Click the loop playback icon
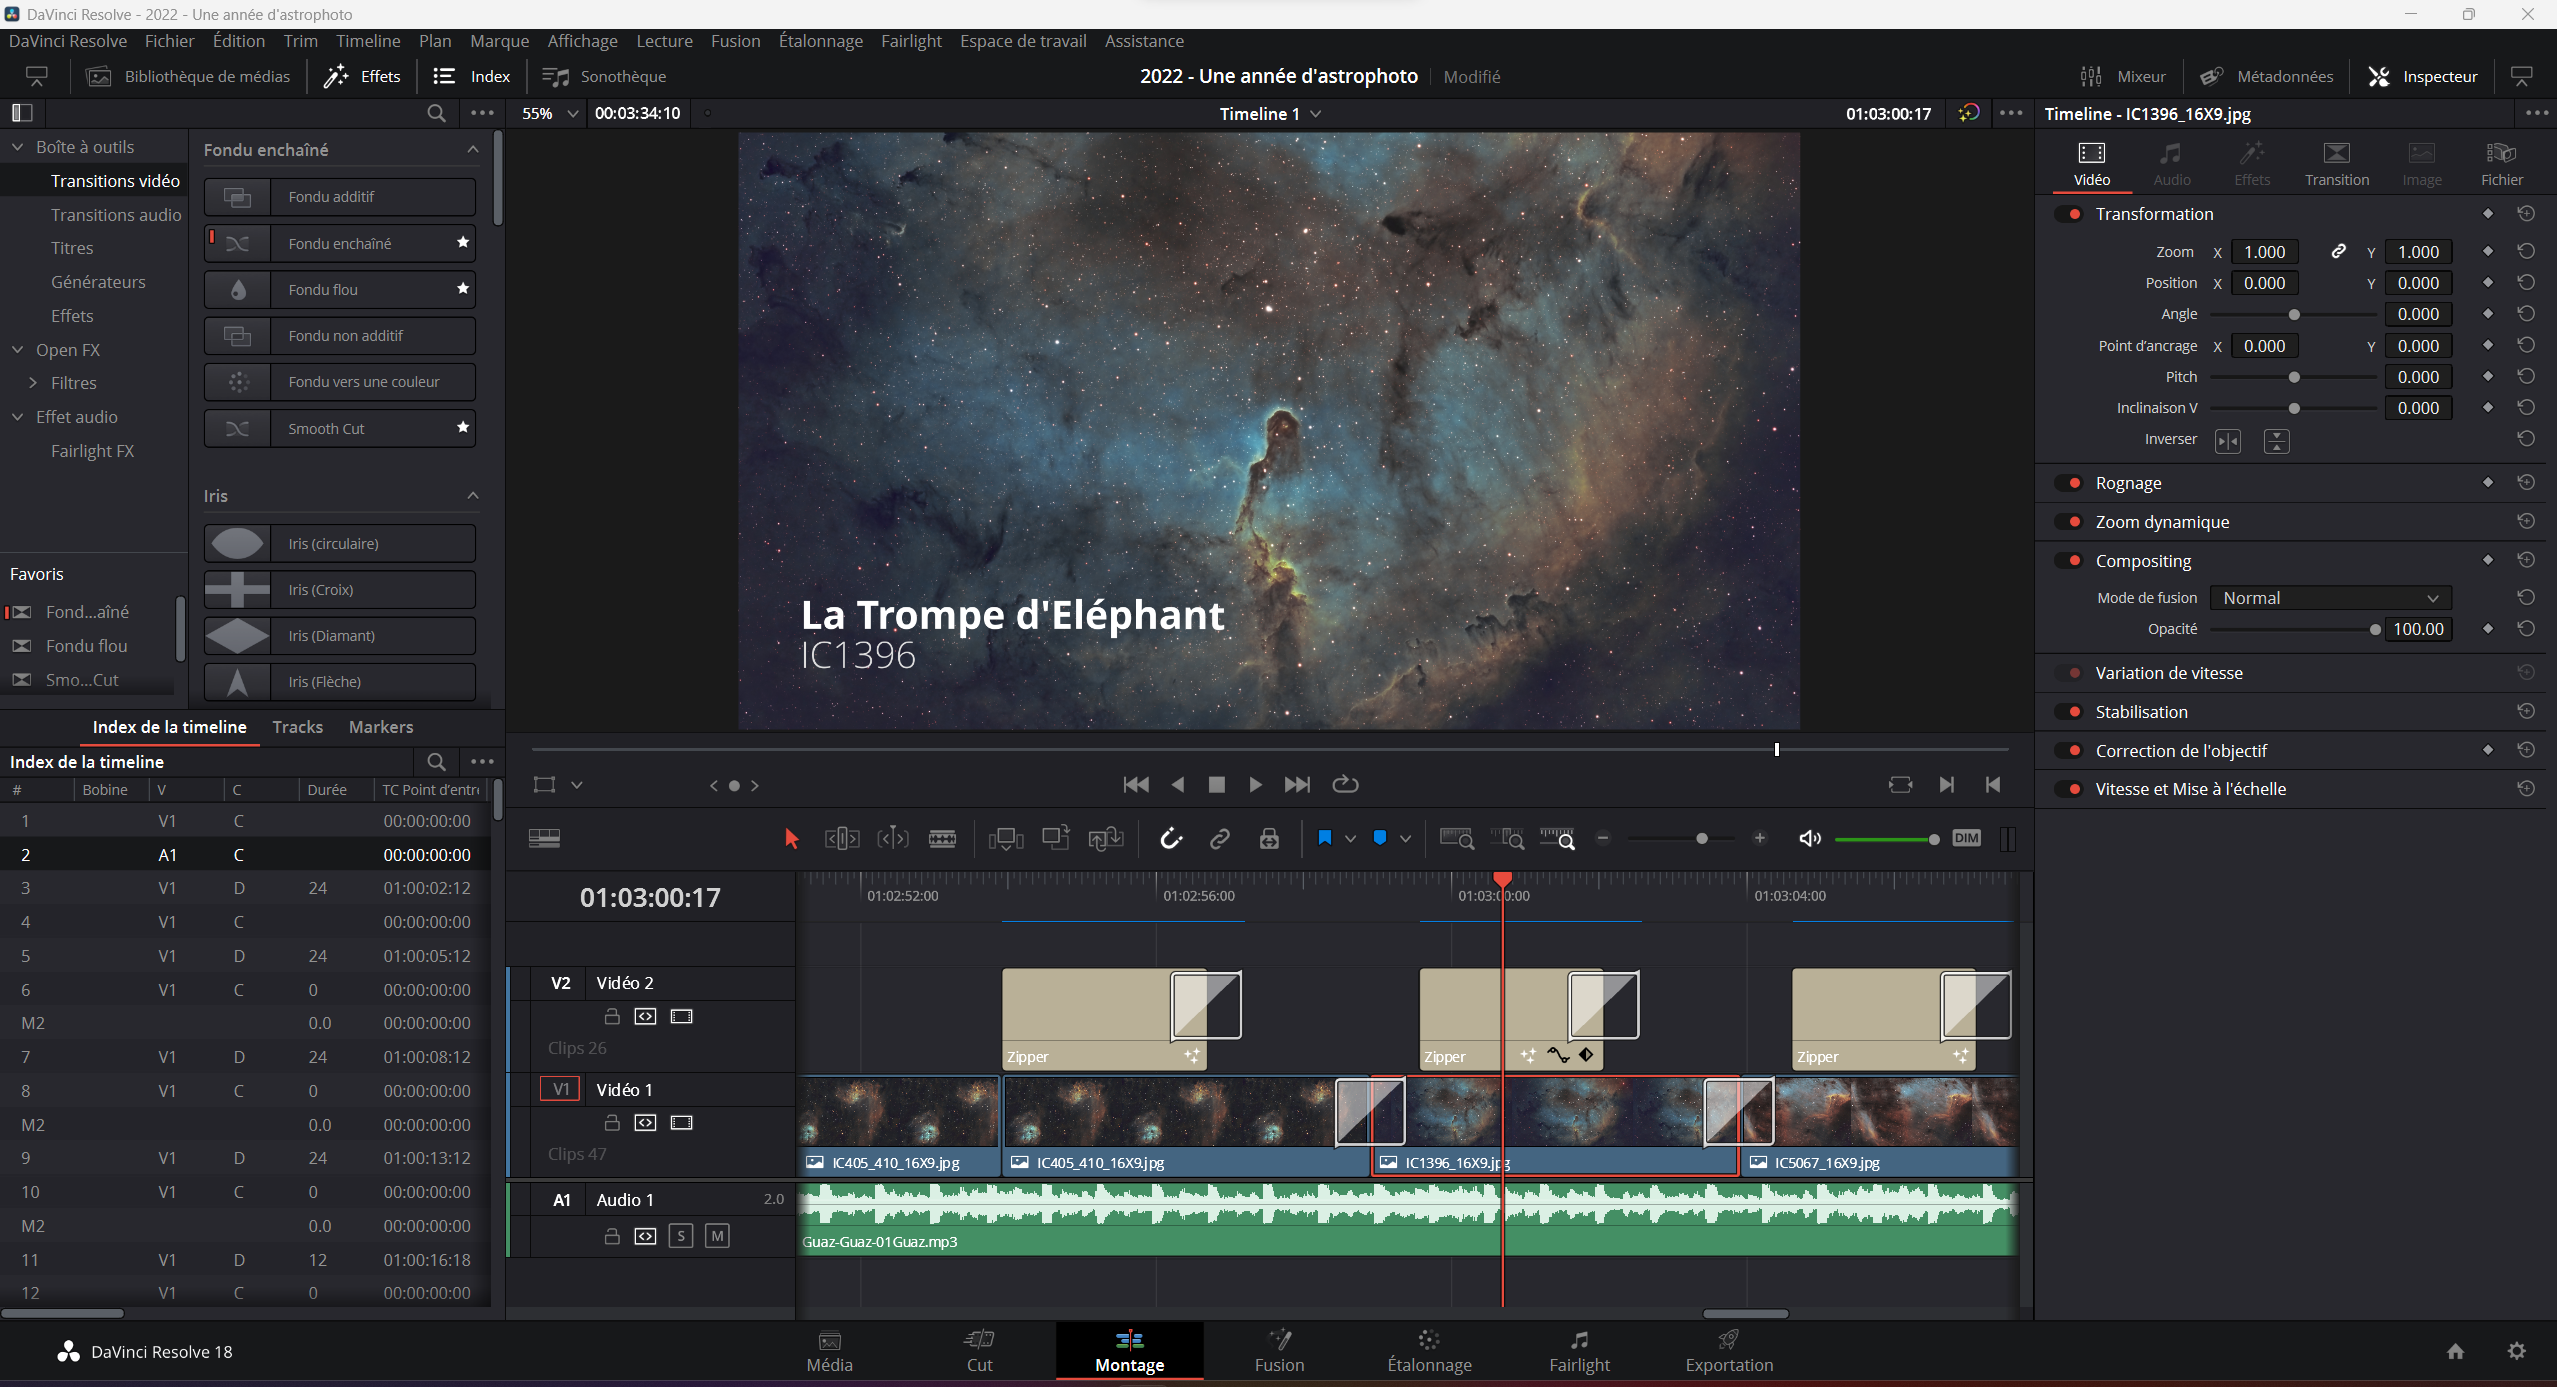 1345,785
